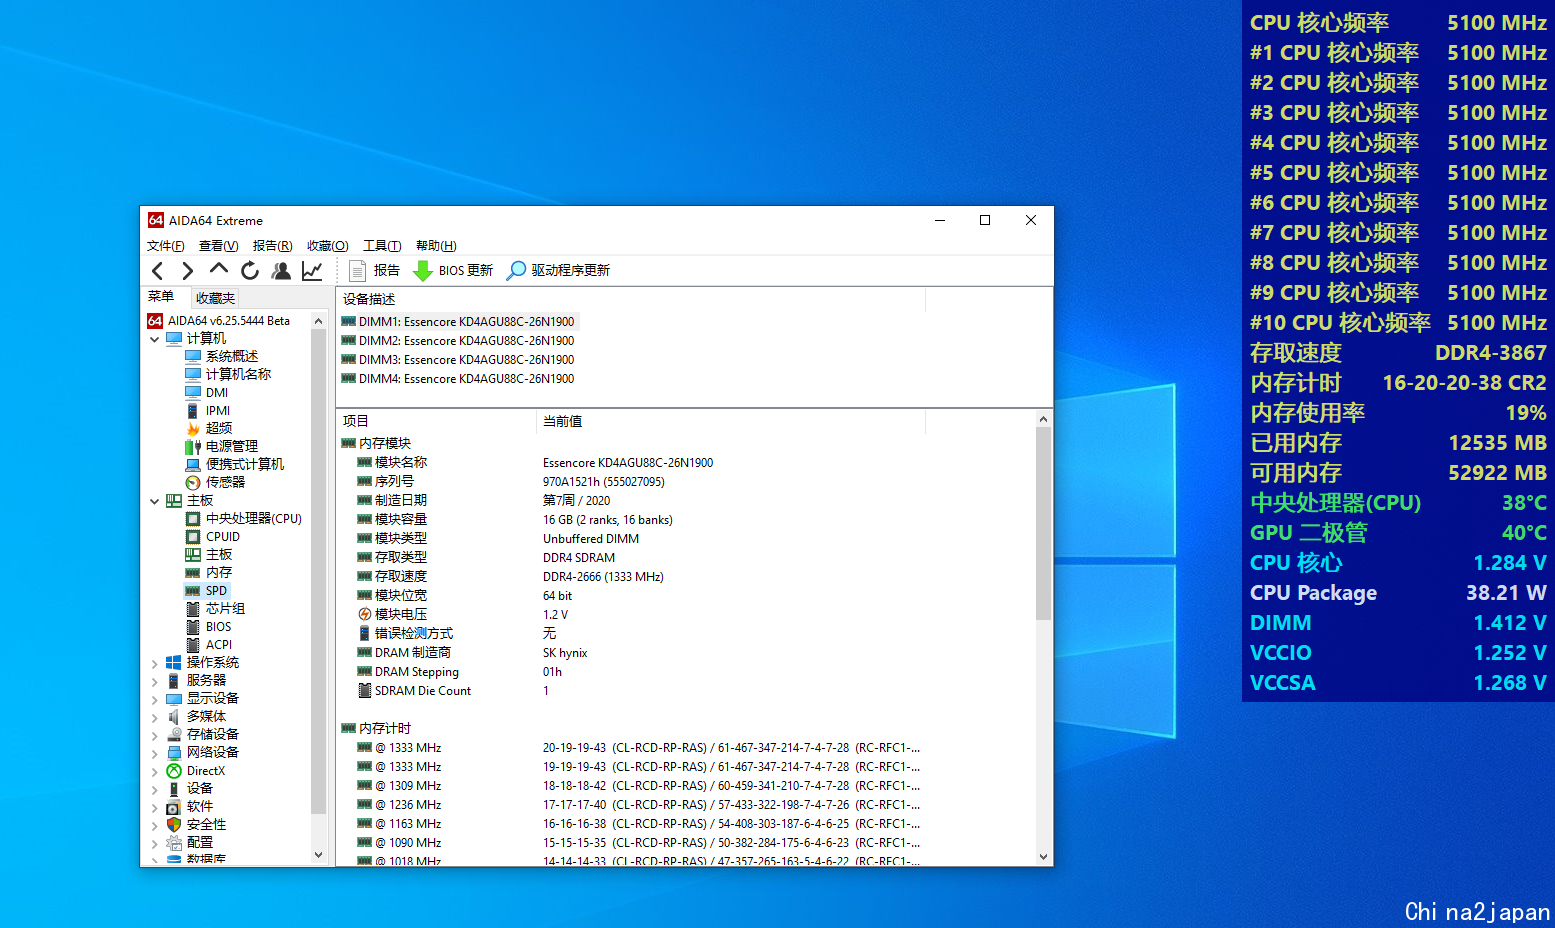
Task: Select the 系统概述 tree item
Action: [x=221, y=356]
